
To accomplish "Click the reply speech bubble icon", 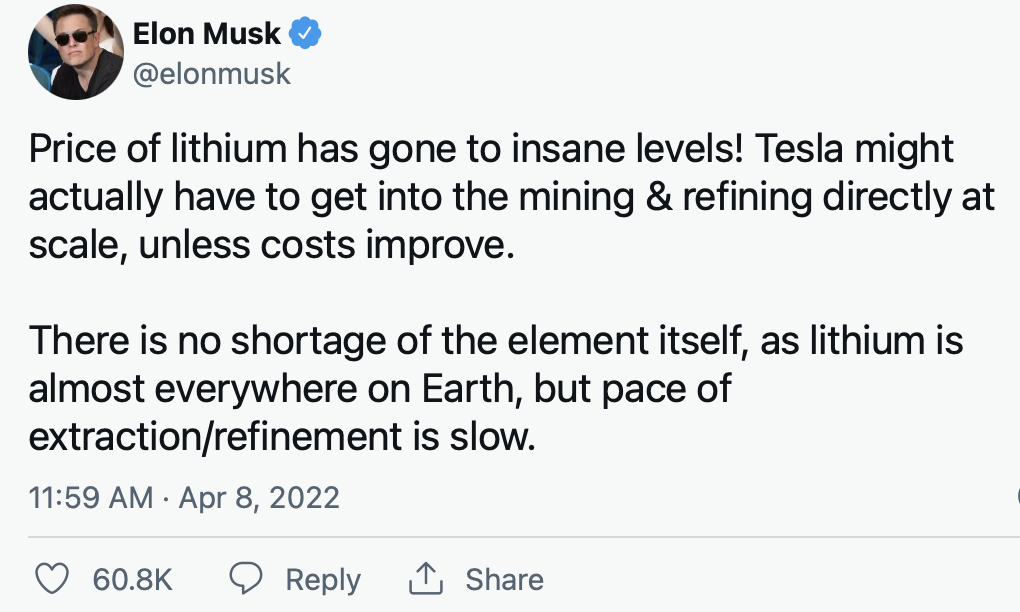I will 246,578.
